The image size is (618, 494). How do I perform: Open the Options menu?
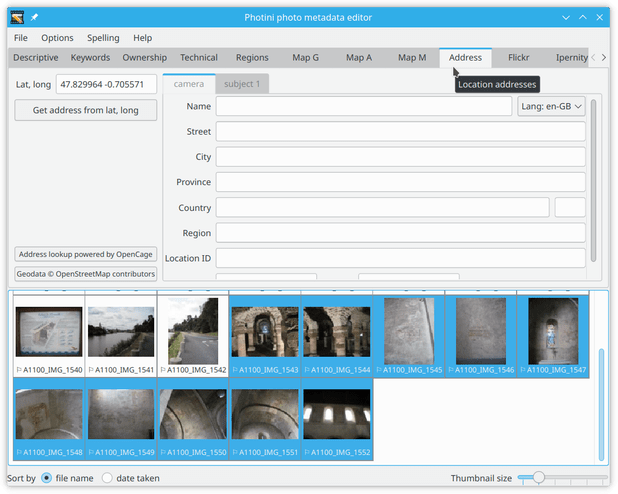click(57, 38)
